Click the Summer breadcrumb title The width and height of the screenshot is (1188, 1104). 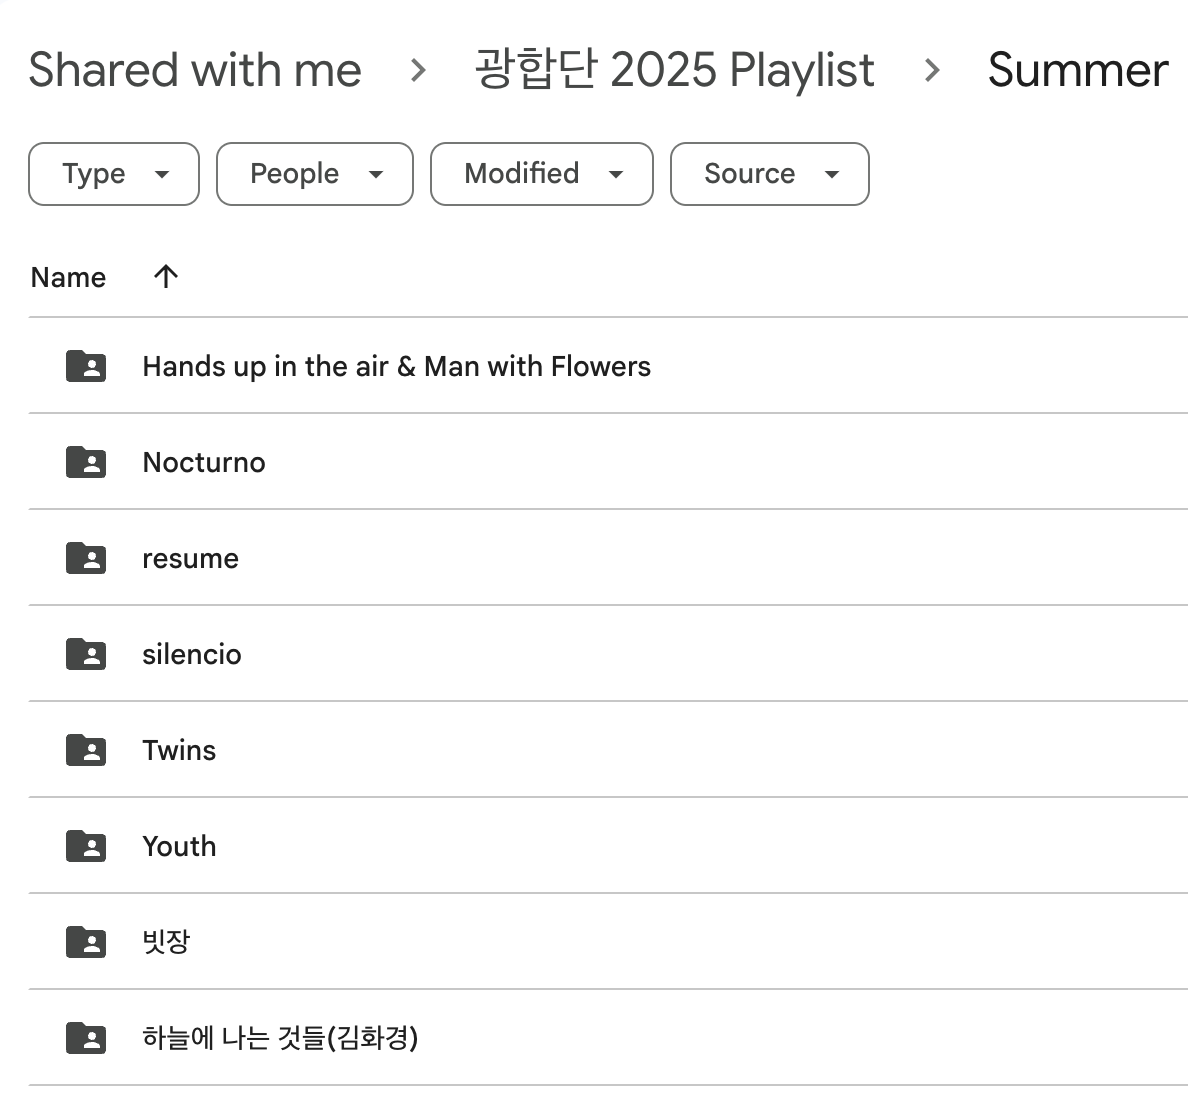(1077, 70)
